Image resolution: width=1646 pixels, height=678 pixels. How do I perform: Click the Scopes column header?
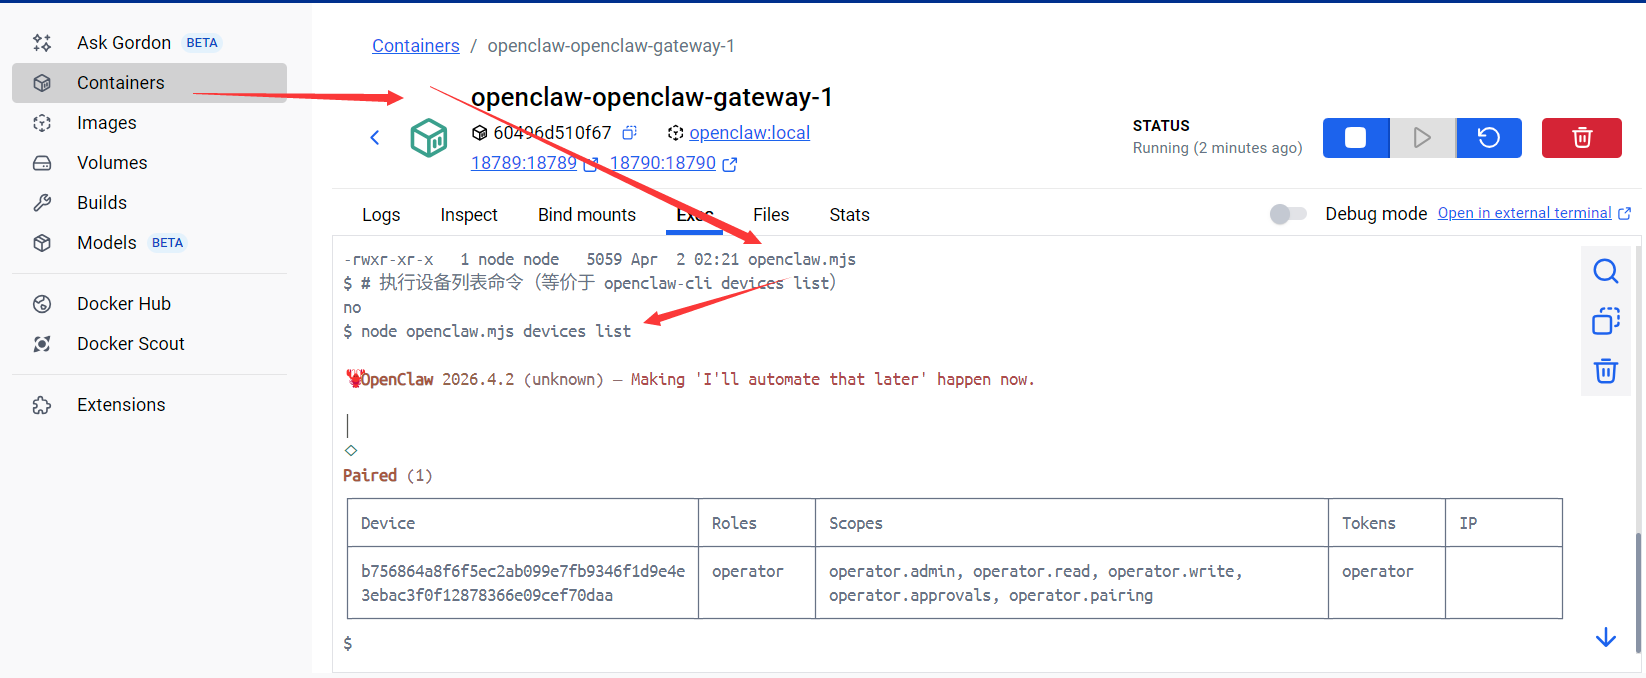[1072, 523]
